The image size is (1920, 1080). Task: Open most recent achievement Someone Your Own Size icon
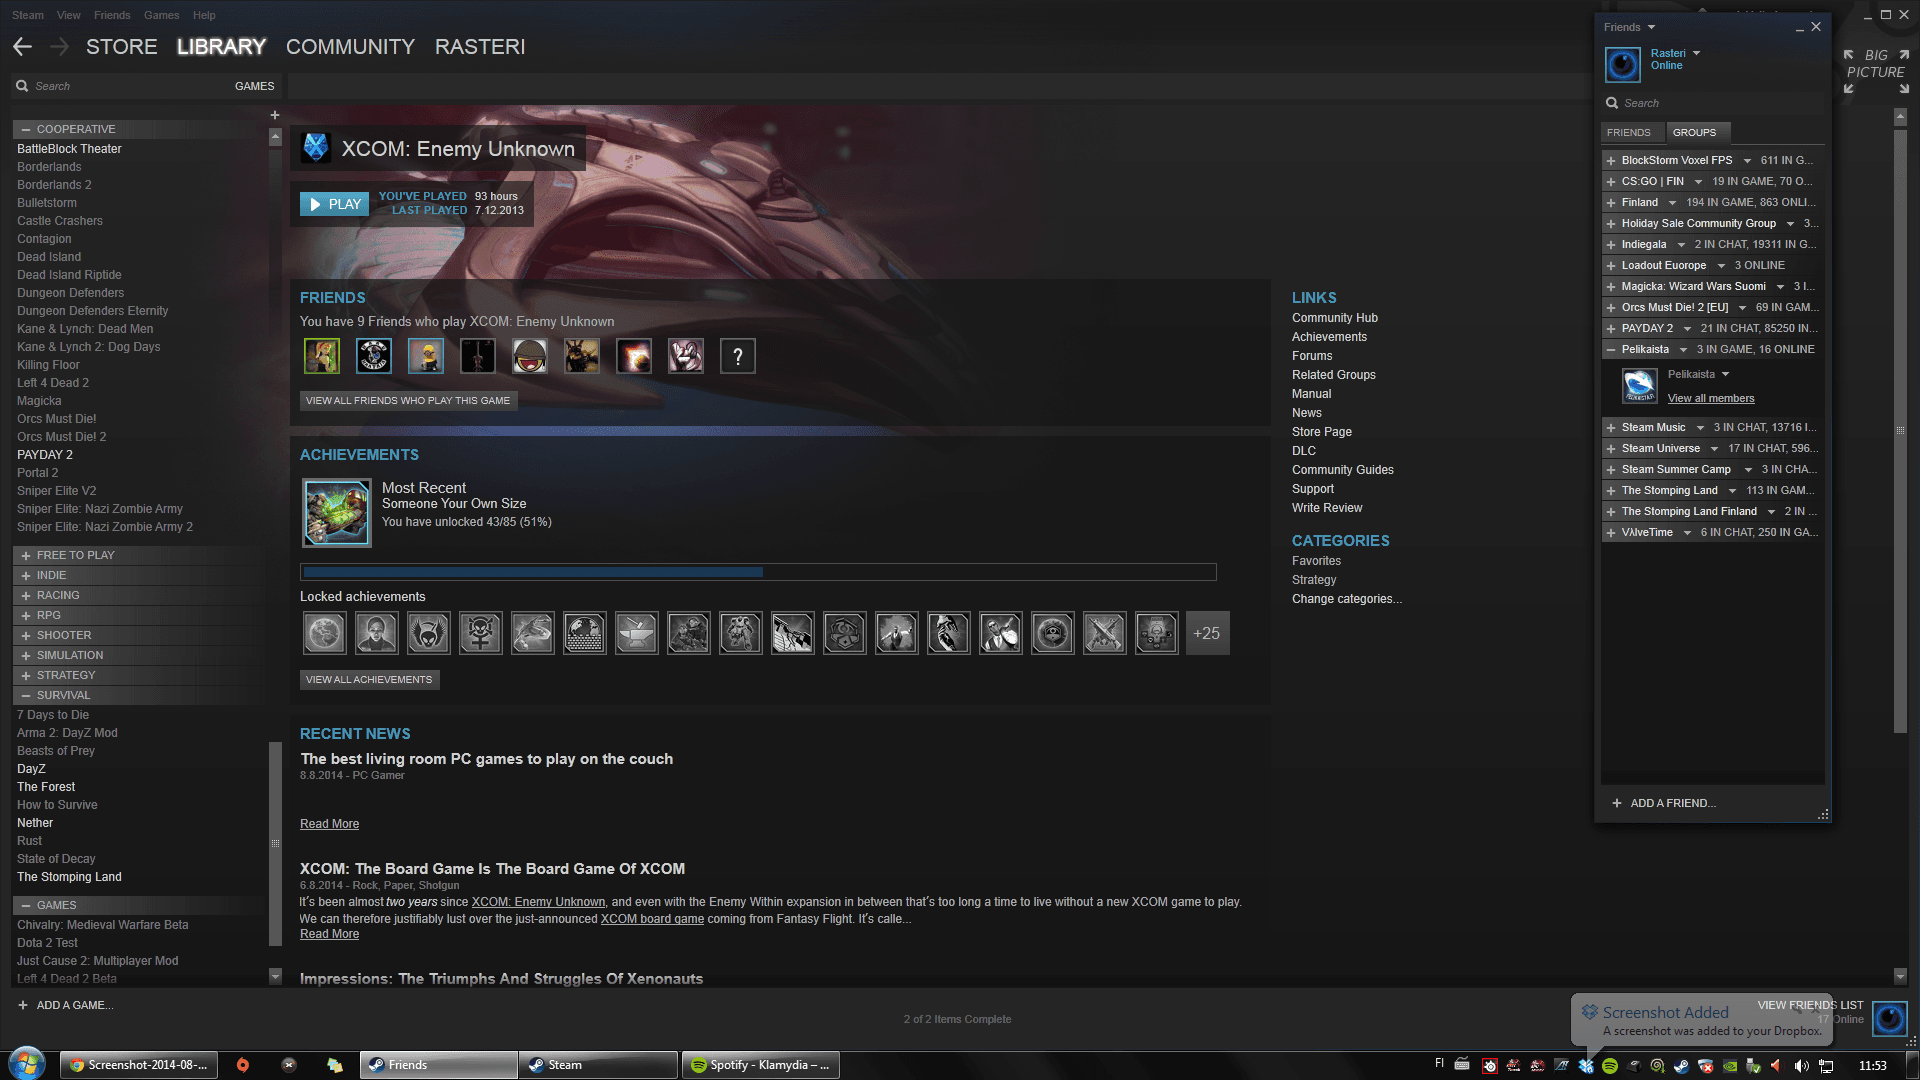337,513
